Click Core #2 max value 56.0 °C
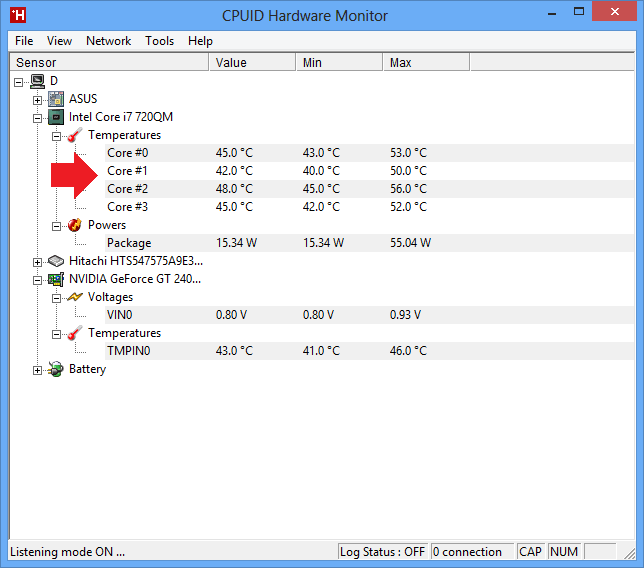 pyautogui.click(x=409, y=189)
